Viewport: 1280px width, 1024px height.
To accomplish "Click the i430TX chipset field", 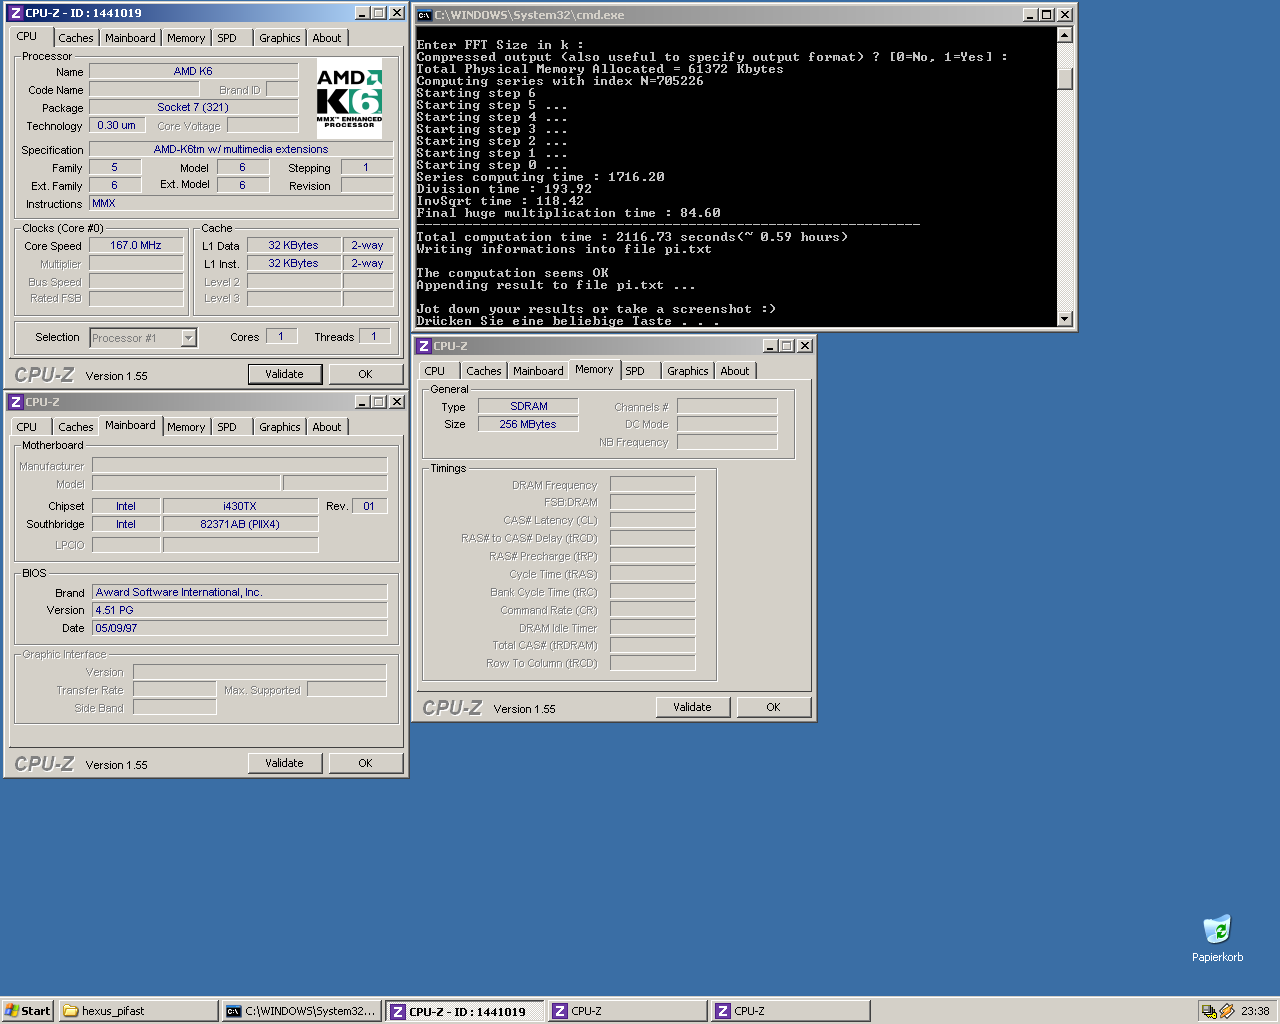I will pos(240,506).
